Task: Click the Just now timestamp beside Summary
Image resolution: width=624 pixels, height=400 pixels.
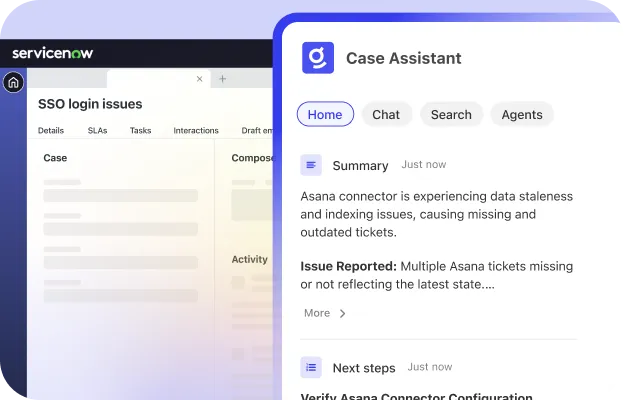Action: click(424, 164)
